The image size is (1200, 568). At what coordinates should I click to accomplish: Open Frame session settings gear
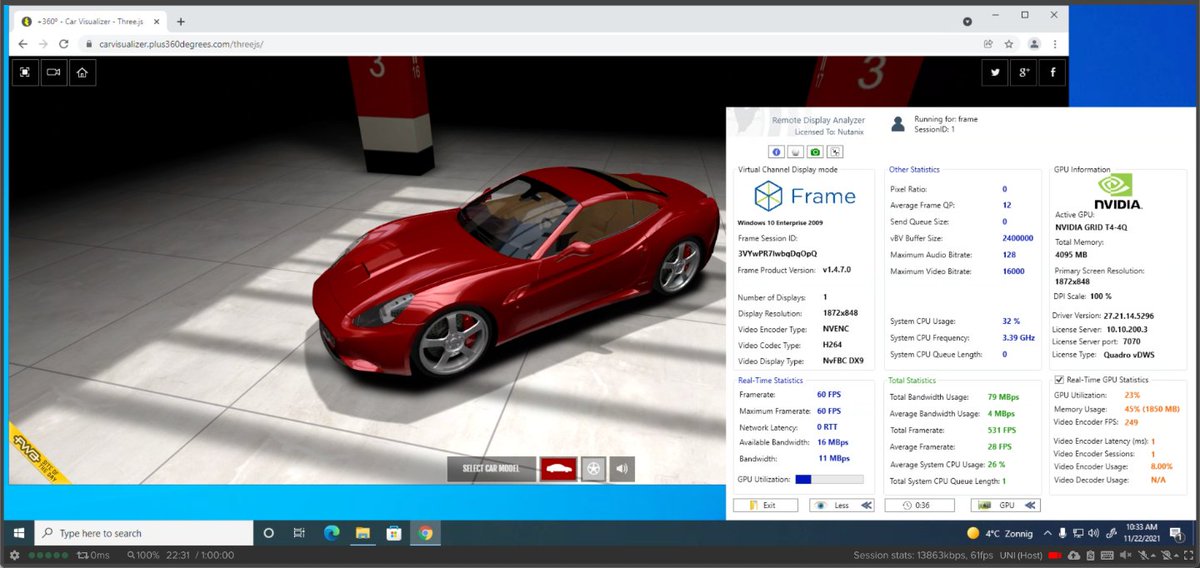click(x=14, y=555)
